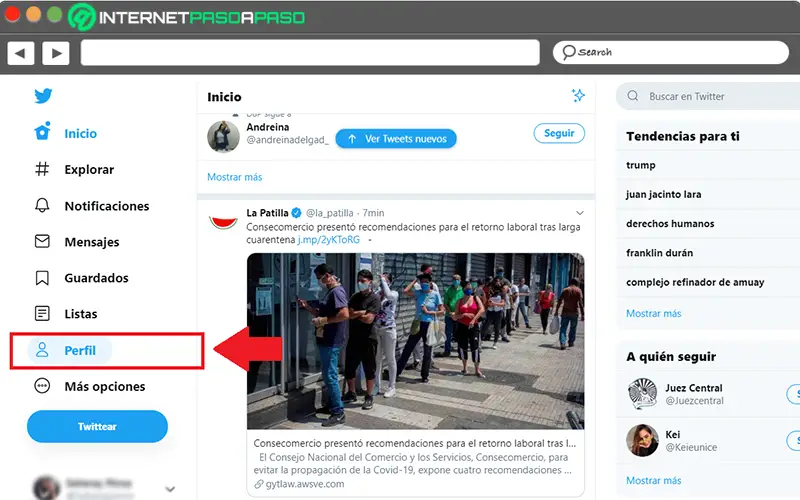Click the browser address bar

[310, 53]
